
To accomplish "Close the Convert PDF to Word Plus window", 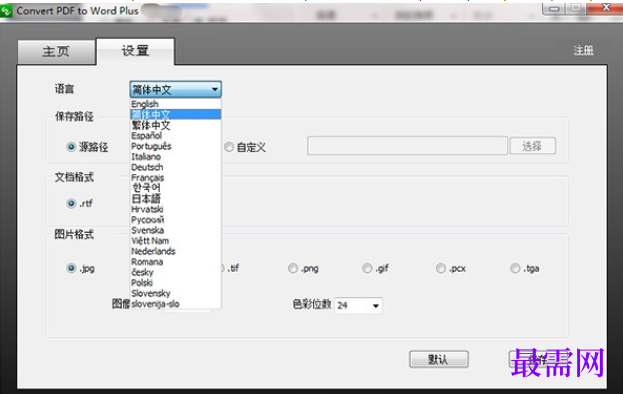I will 606,8.
